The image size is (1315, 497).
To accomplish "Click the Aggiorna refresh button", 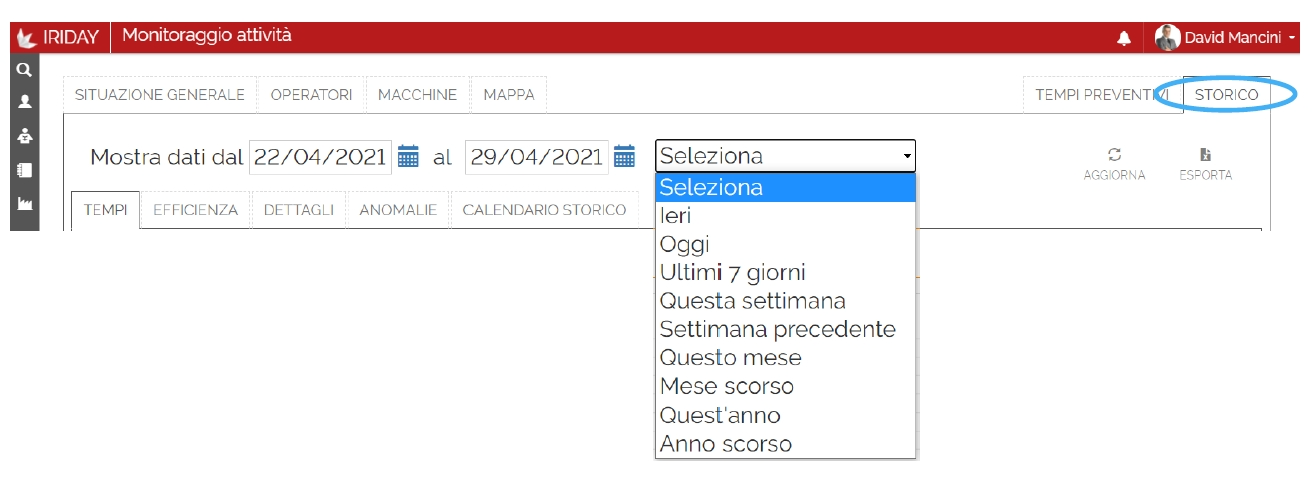I will point(1114,163).
